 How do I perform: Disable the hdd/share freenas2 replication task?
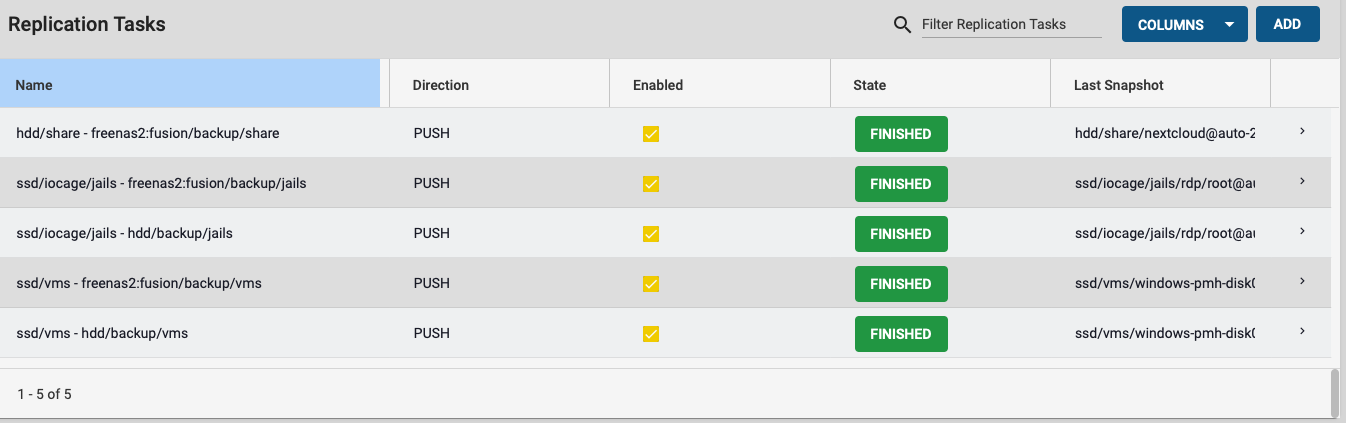pyautogui.click(x=651, y=134)
